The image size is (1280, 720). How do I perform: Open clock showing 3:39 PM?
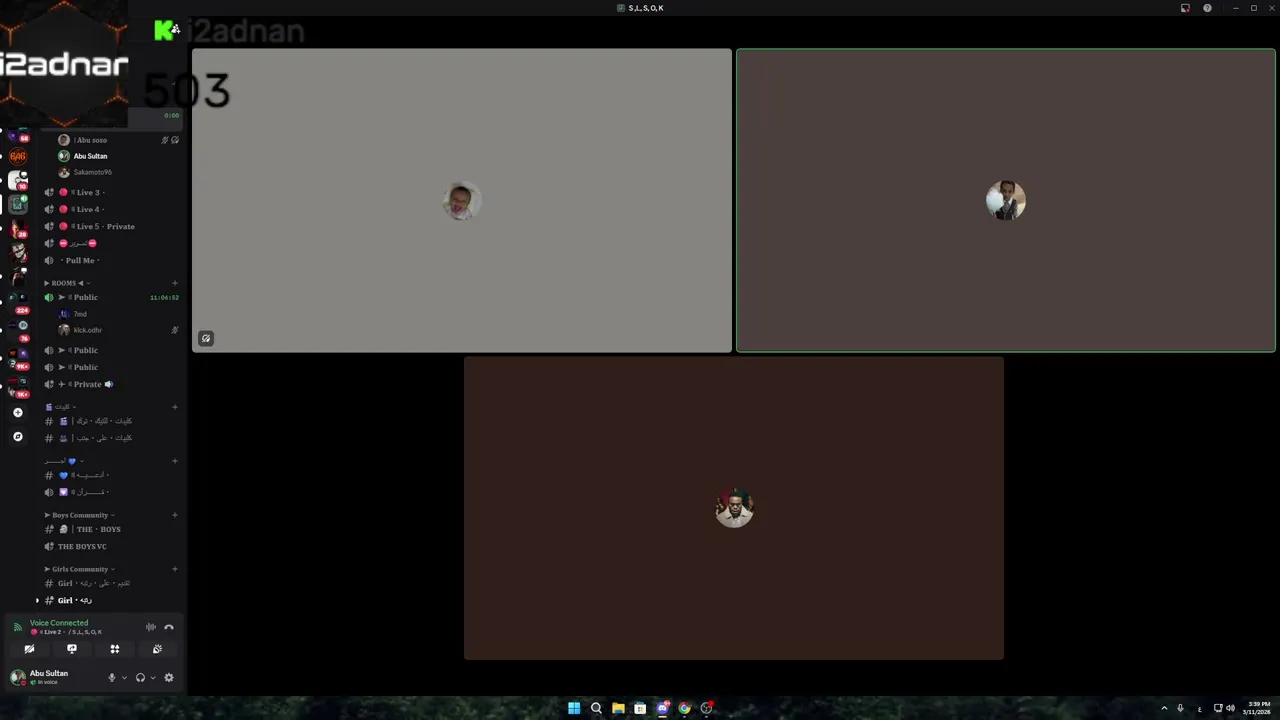(x=1259, y=708)
